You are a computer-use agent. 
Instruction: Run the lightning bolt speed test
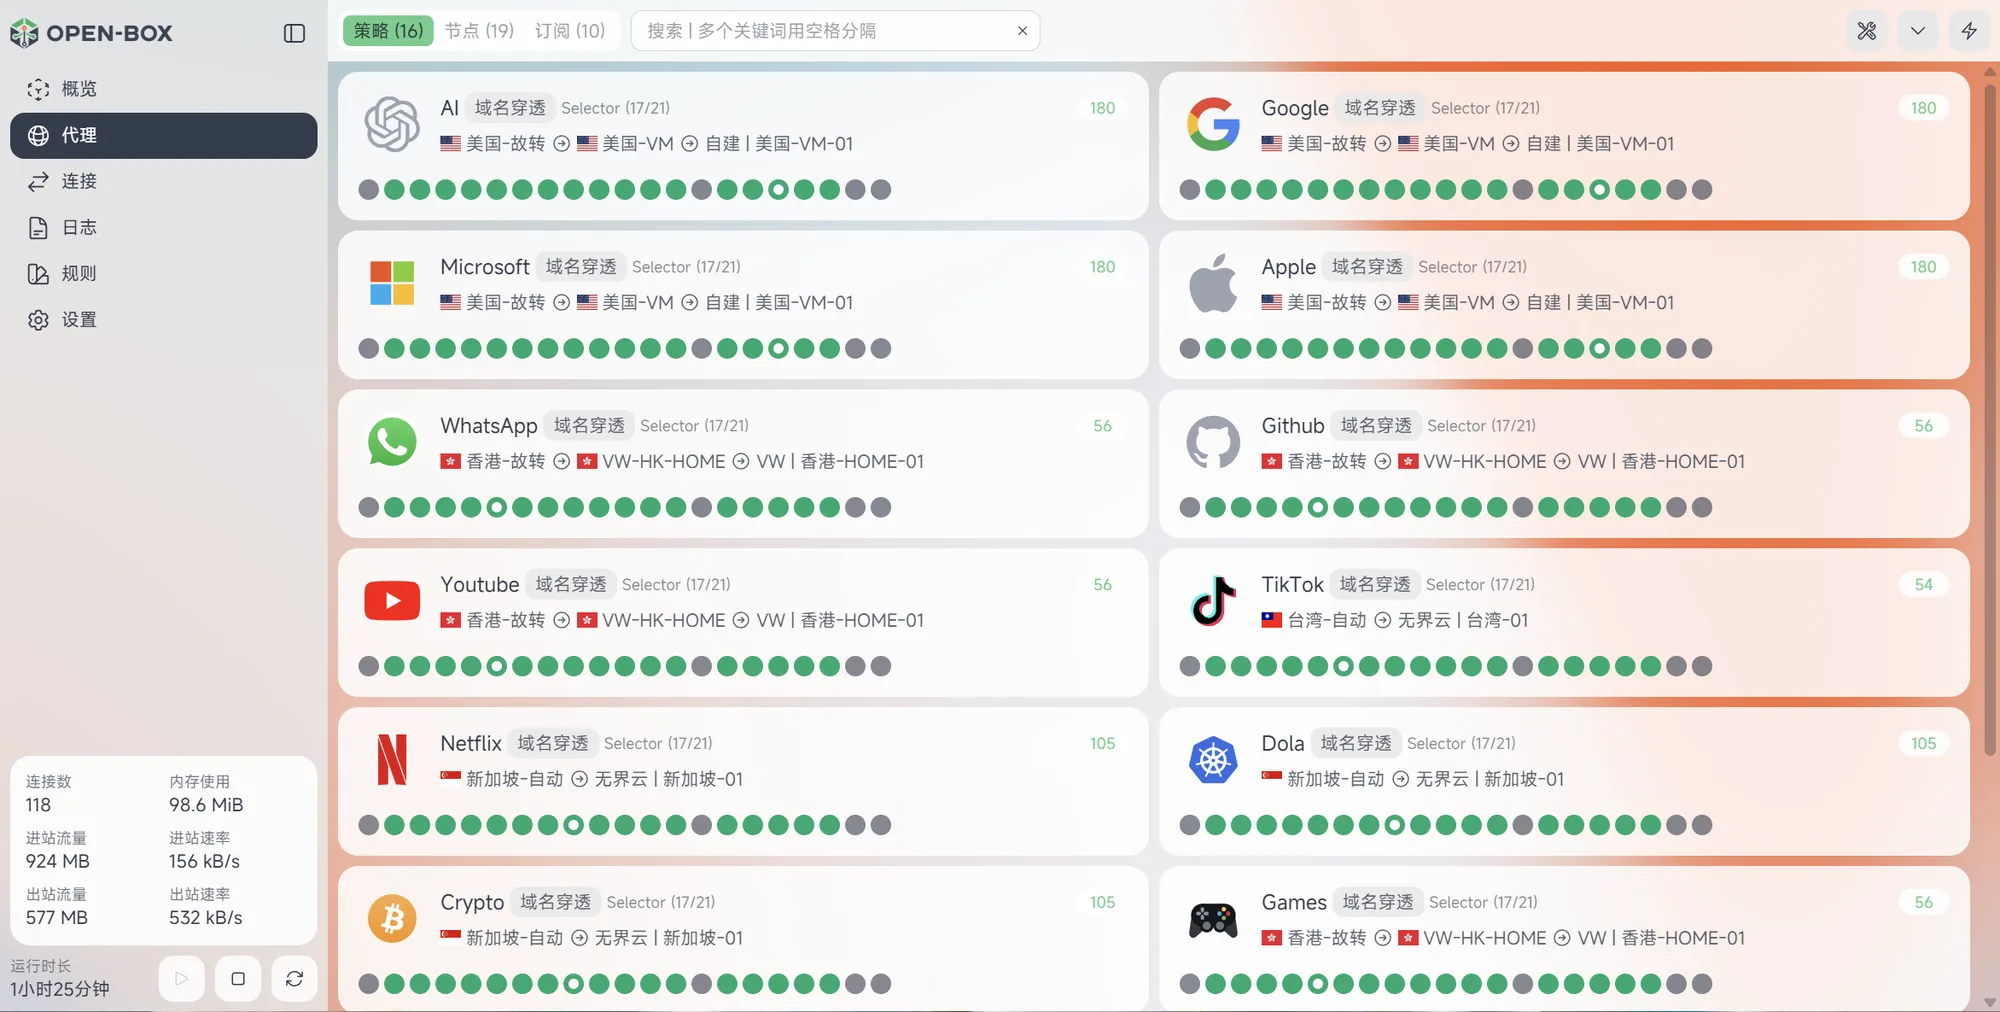pyautogui.click(x=1969, y=31)
